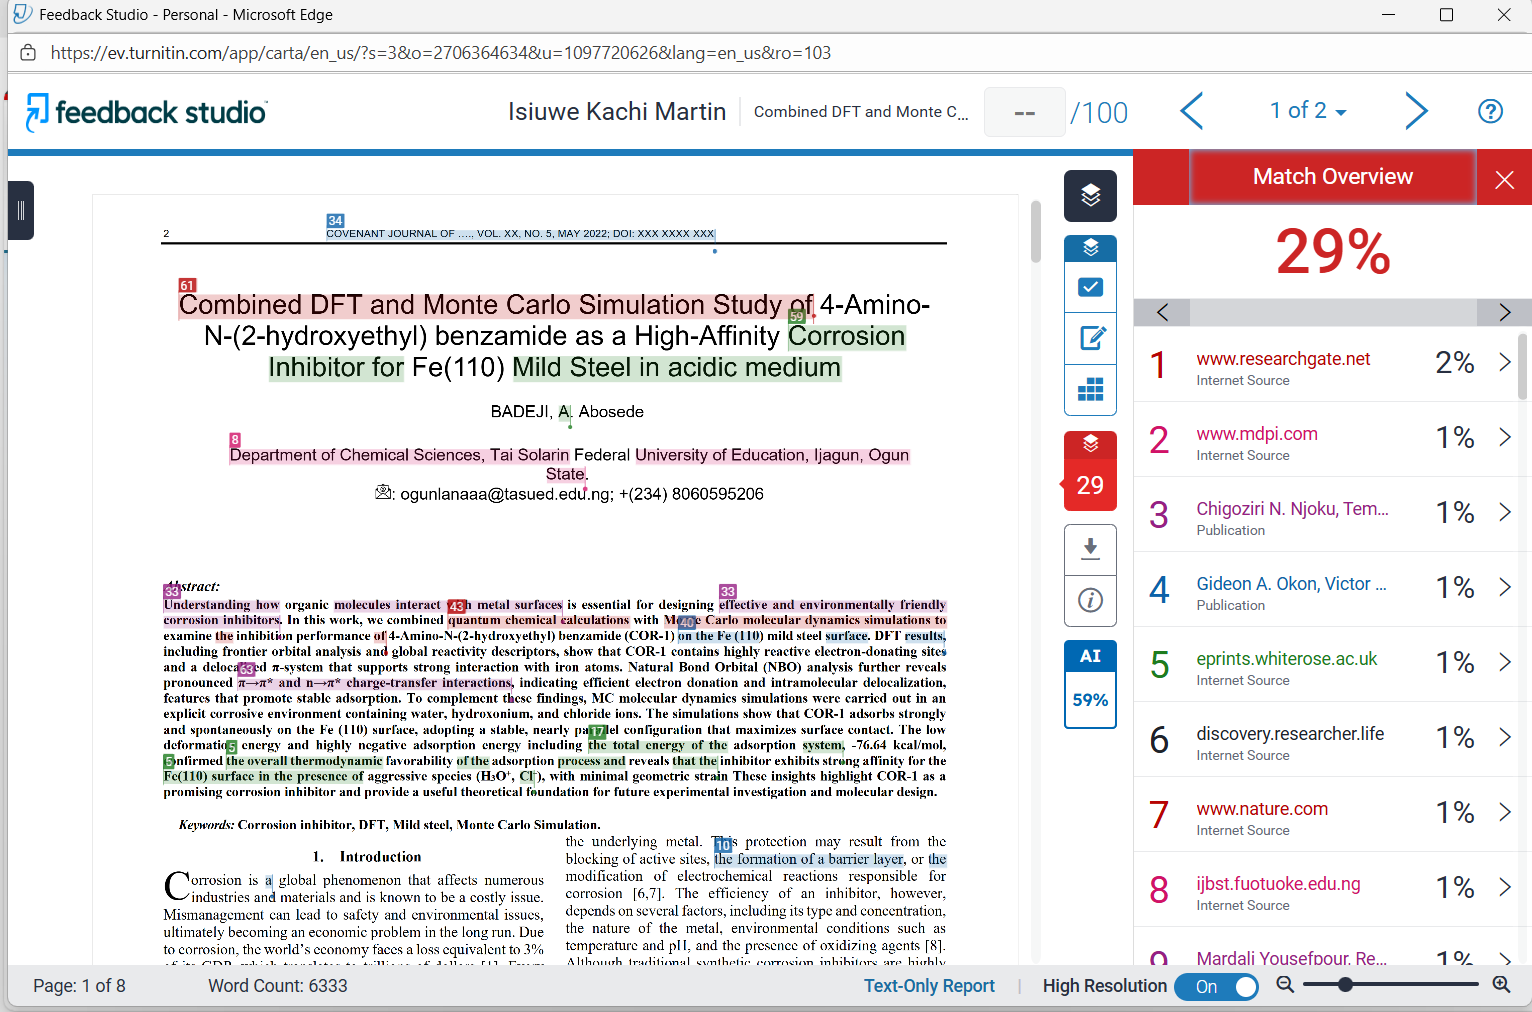Image resolution: width=1532 pixels, height=1012 pixels.
Task: Click the zoom out magnifier icon
Action: pyautogui.click(x=1286, y=985)
